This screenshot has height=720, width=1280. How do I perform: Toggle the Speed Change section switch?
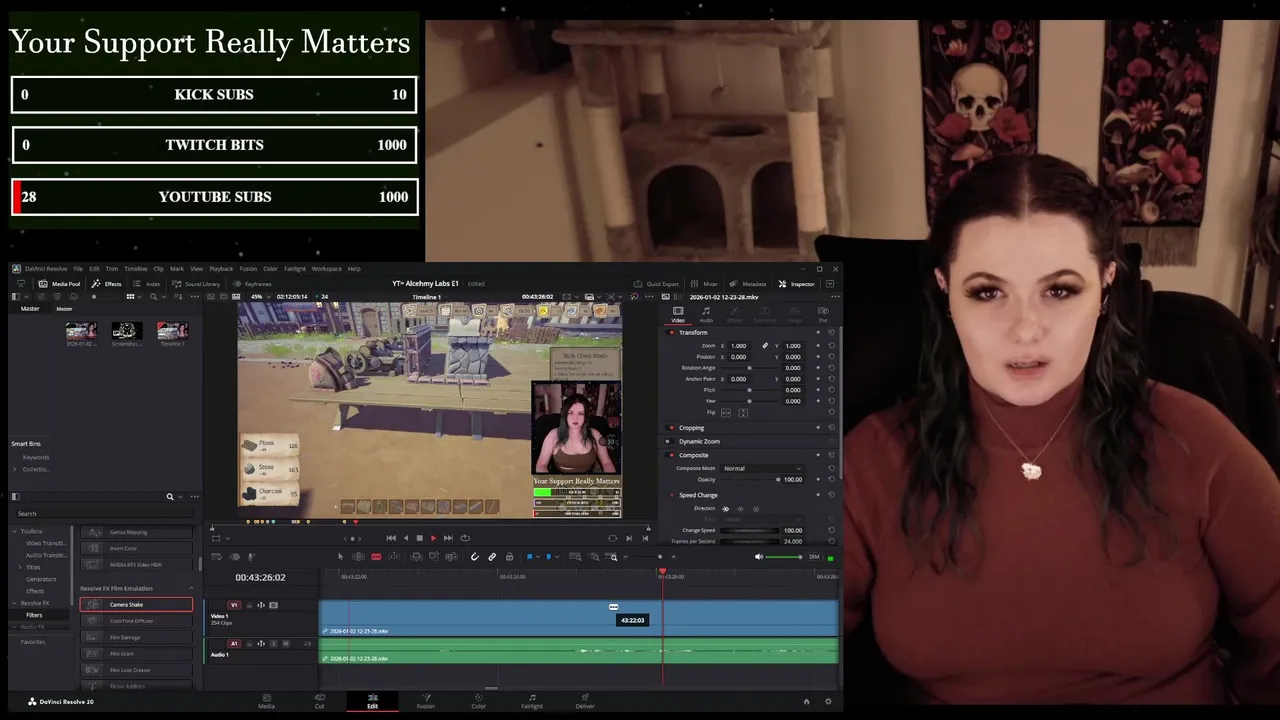[x=671, y=495]
